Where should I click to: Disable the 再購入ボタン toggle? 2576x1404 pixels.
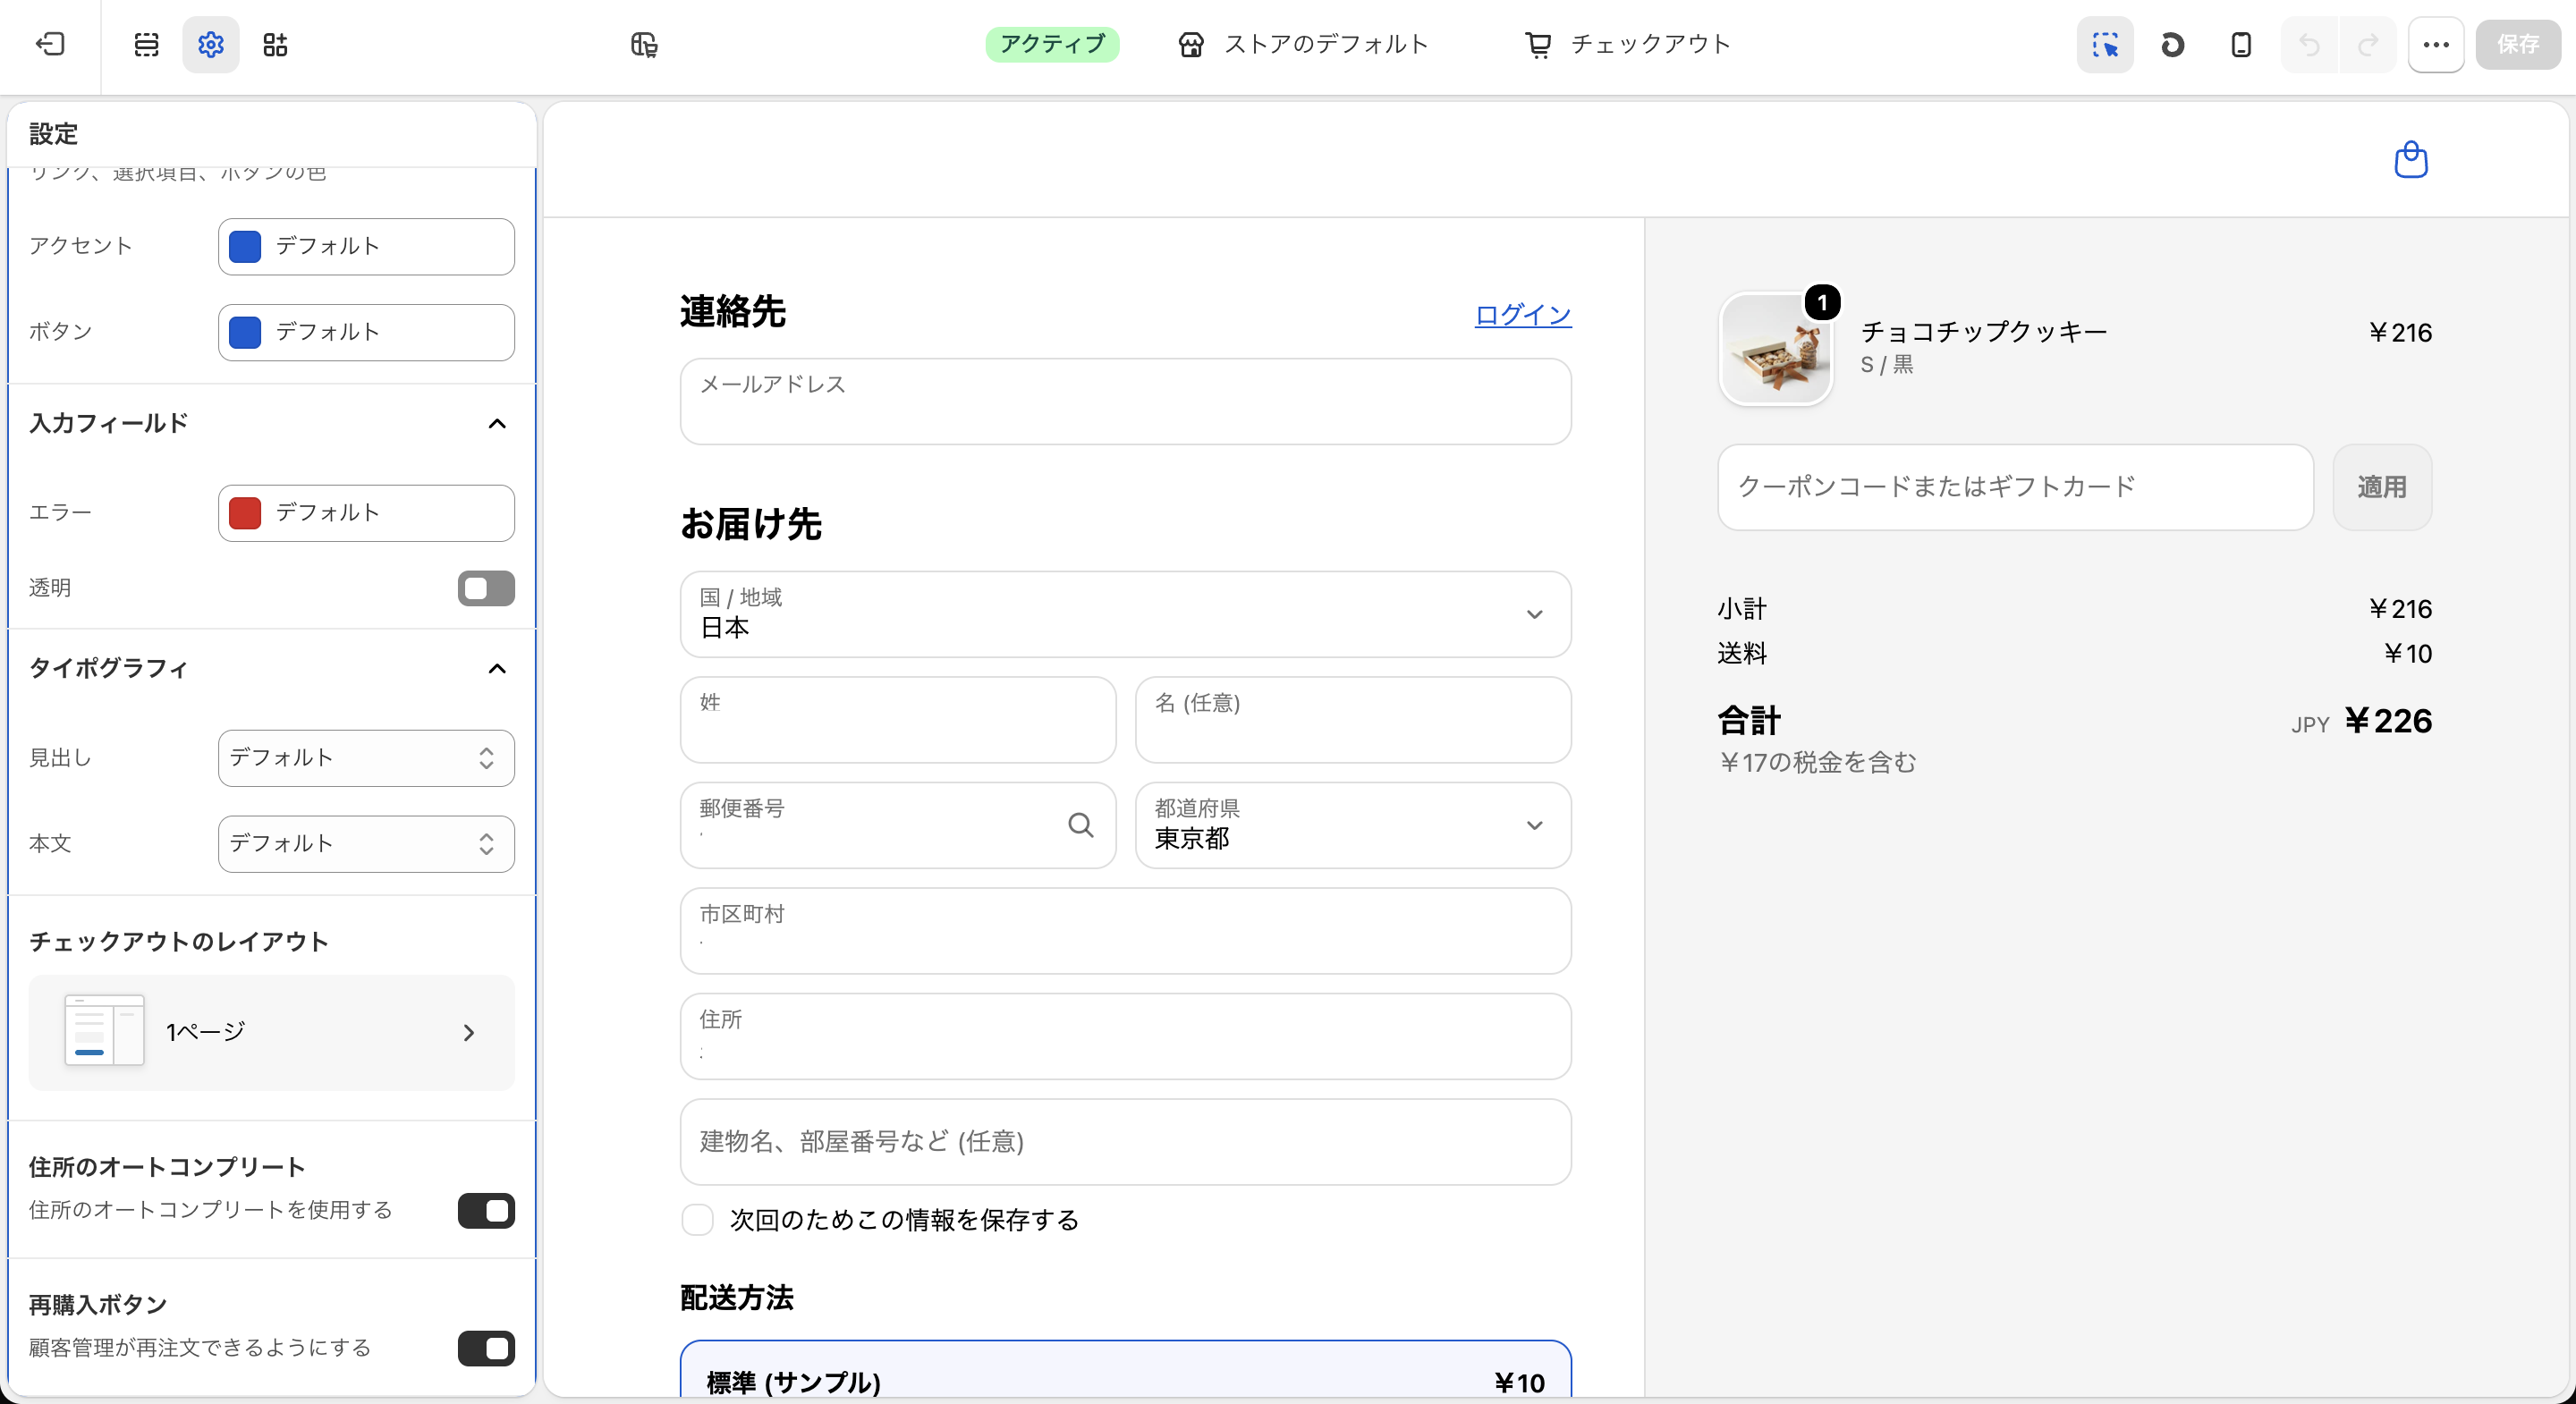click(x=486, y=1348)
